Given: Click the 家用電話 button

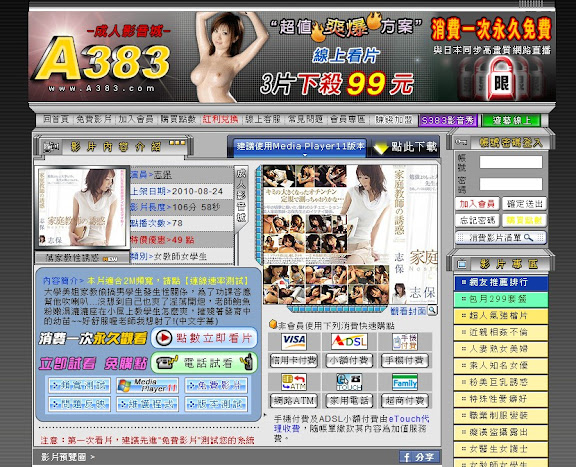Looking at the screenshot, I should coord(349,400).
